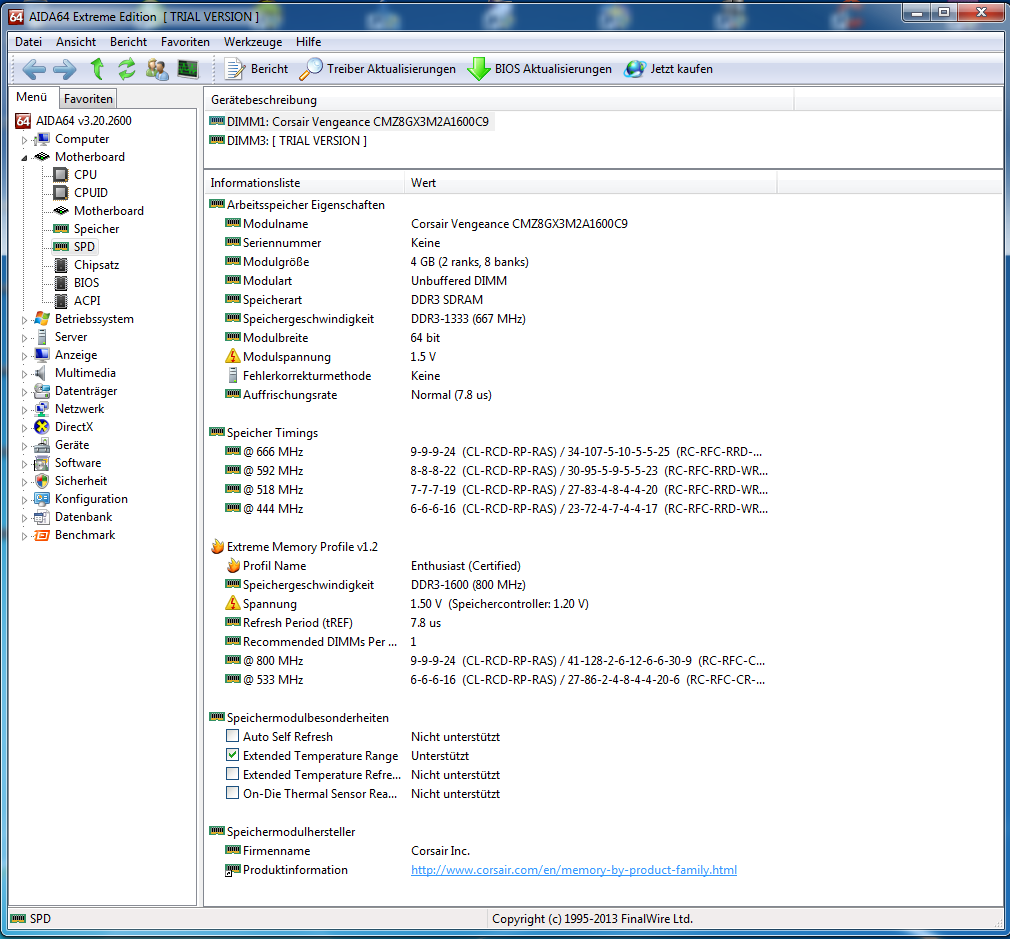Screen dimensions: 1010x939
Task: Open the Hilfe menu
Action: click(309, 42)
